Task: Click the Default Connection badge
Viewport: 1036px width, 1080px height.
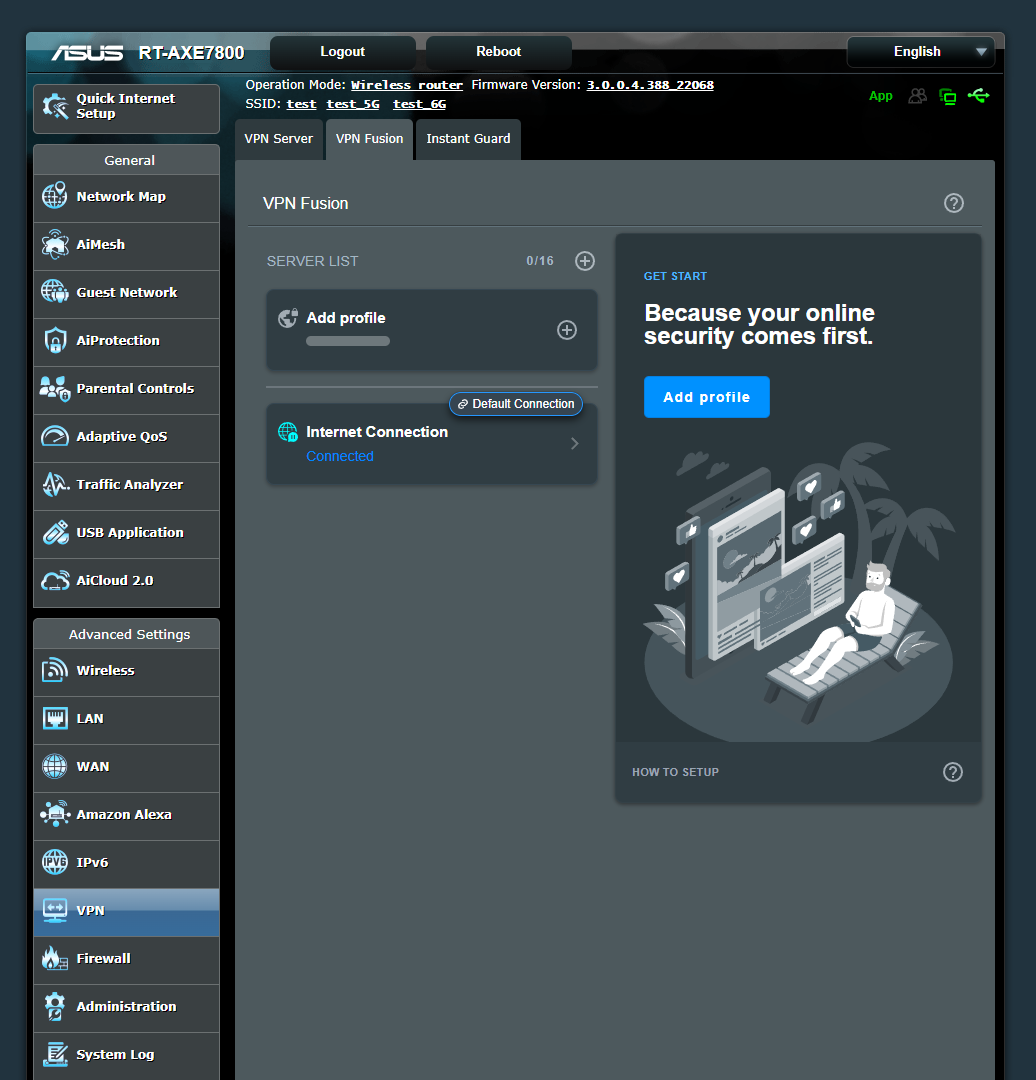Action: (x=516, y=404)
